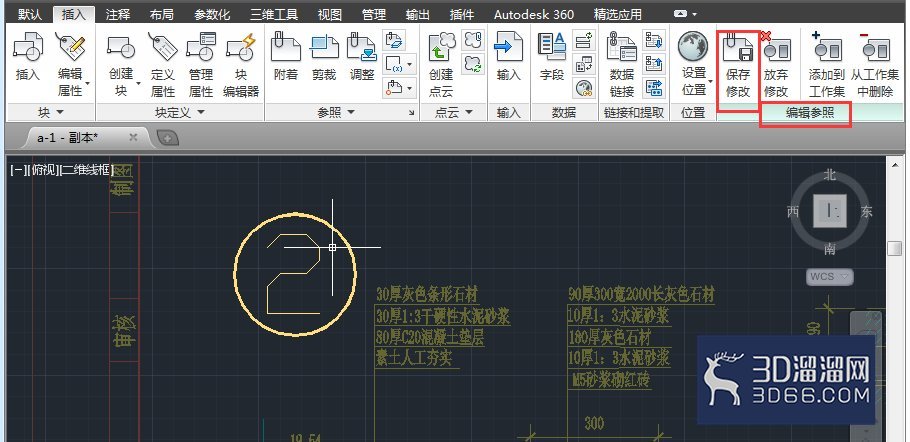Open the 编辑属性 dropdown arrow
The image size is (910, 442).
tap(88, 84)
